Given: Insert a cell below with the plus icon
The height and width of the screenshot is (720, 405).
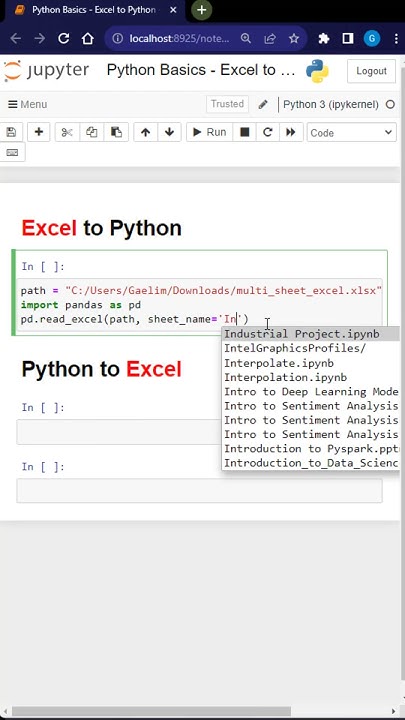Looking at the screenshot, I should click(39, 132).
